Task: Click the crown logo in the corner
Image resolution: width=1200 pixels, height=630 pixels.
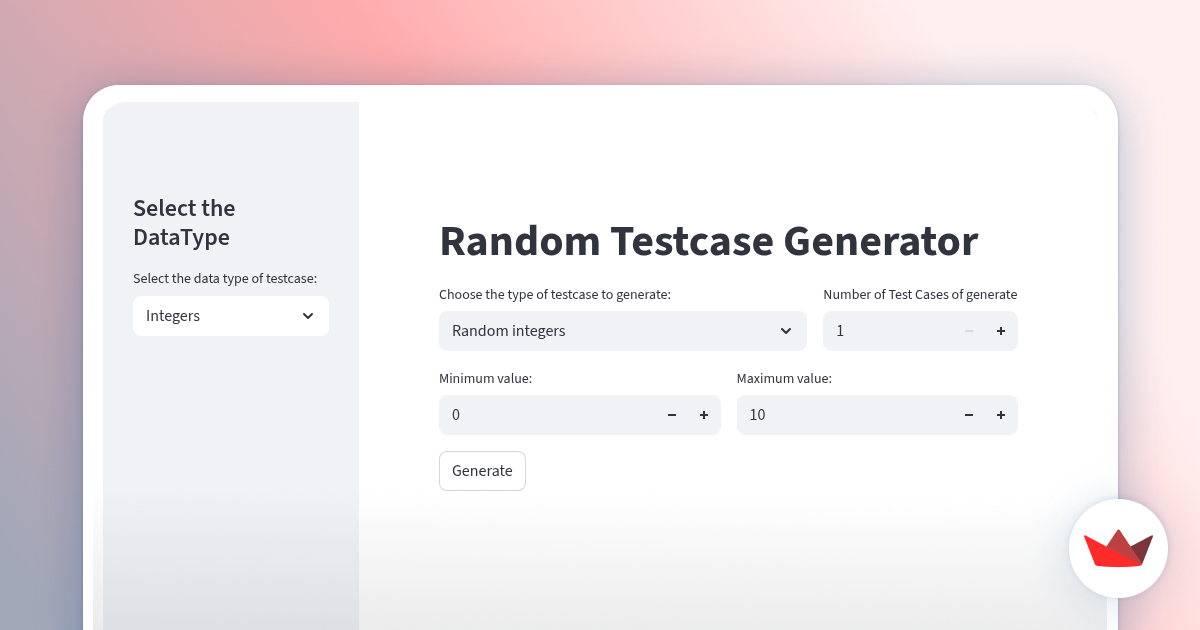Action: [x=1118, y=548]
